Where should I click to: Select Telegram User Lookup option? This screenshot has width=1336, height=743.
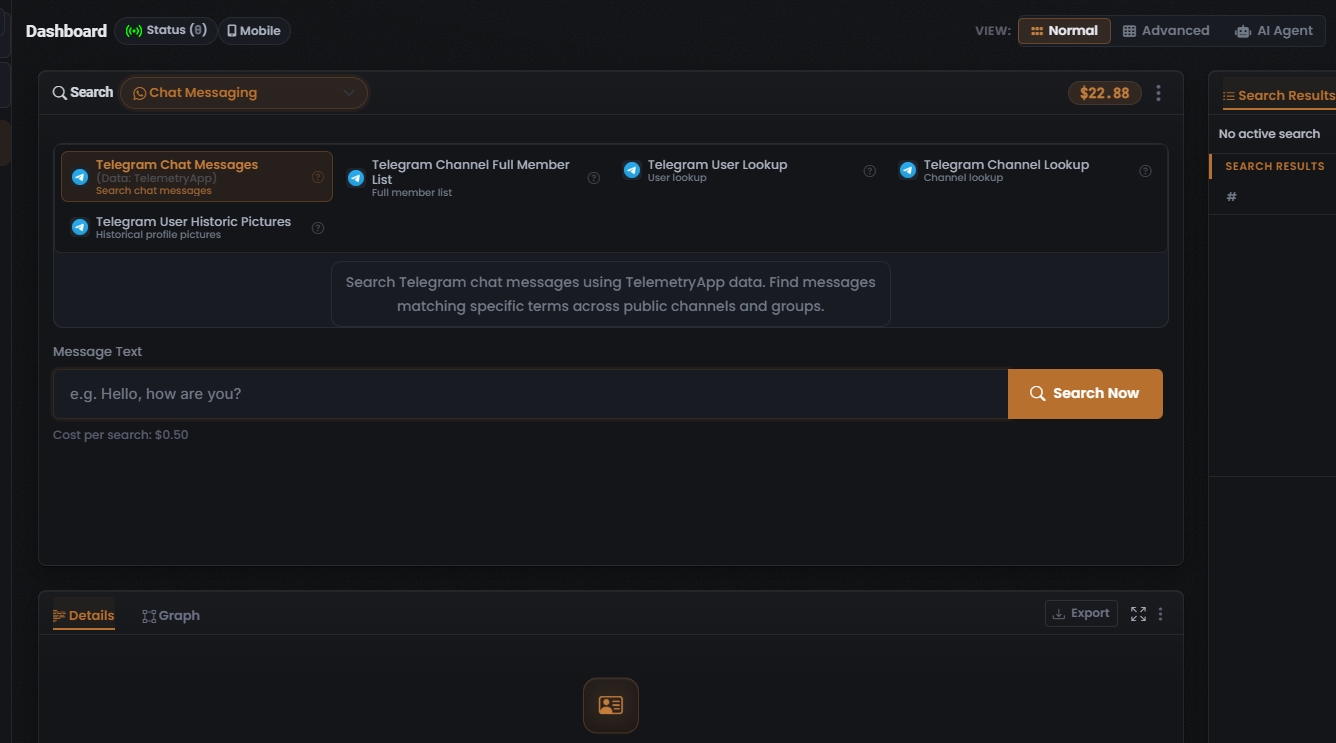pyautogui.click(x=749, y=171)
